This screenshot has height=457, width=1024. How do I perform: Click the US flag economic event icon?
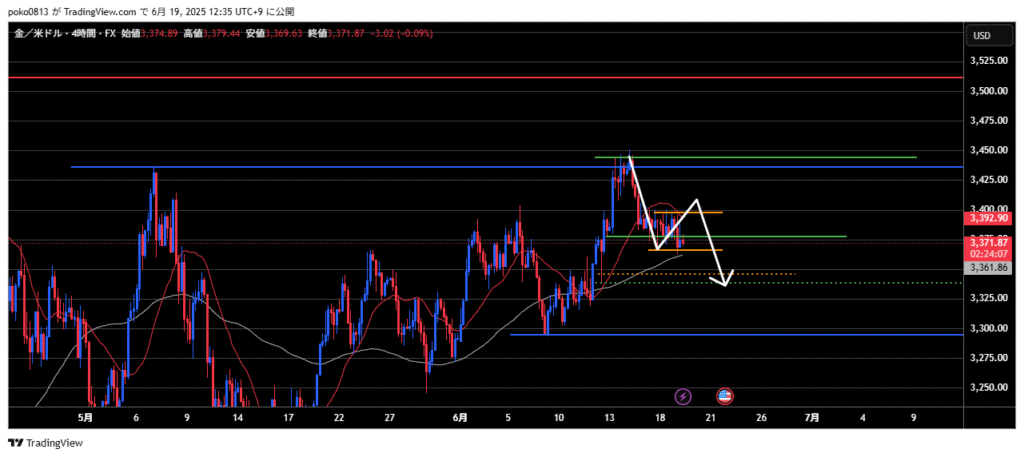[x=725, y=396]
